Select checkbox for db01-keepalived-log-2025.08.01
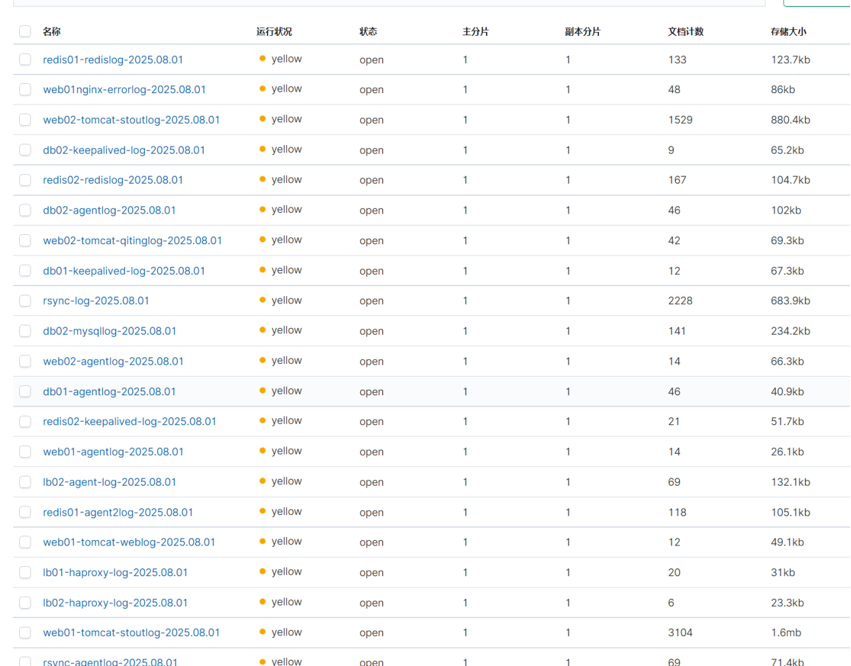This screenshot has width=851, height=666. point(25,270)
